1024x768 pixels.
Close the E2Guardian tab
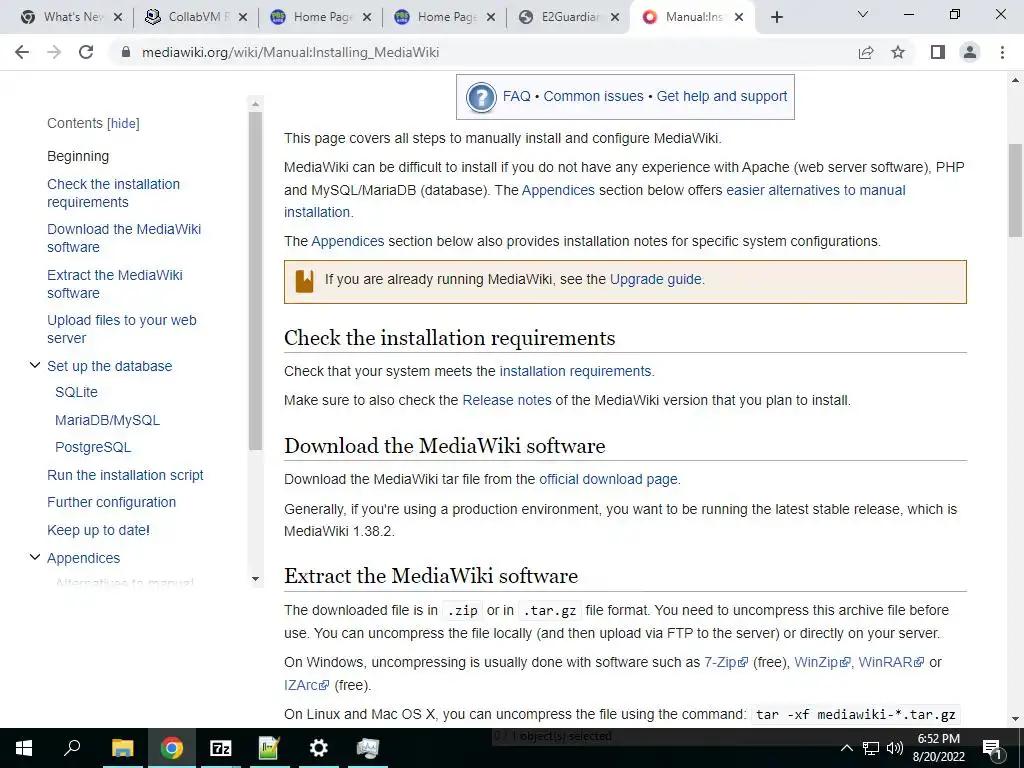coord(615,17)
